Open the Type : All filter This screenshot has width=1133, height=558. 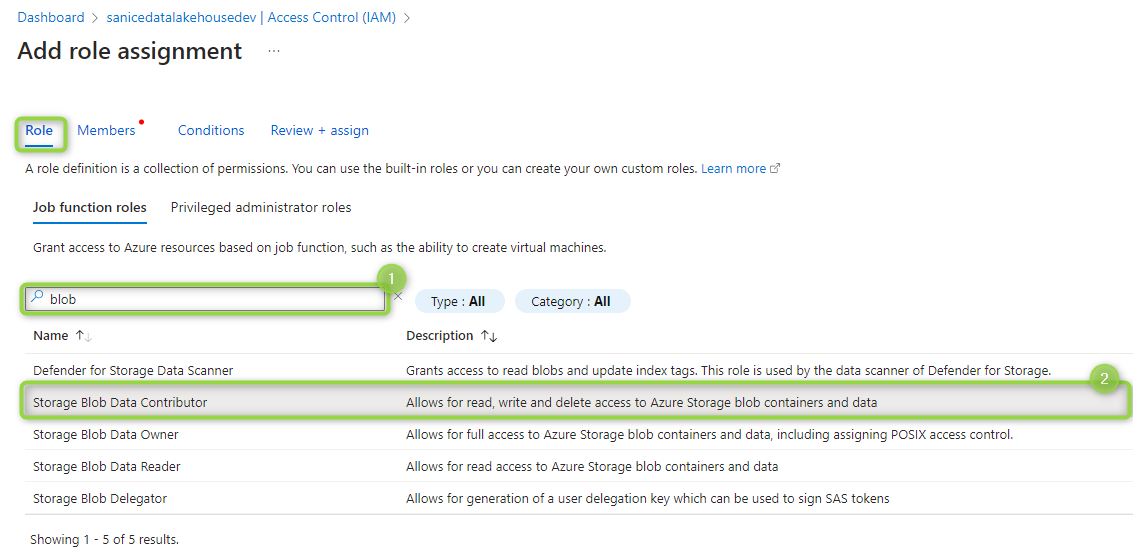(x=458, y=301)
